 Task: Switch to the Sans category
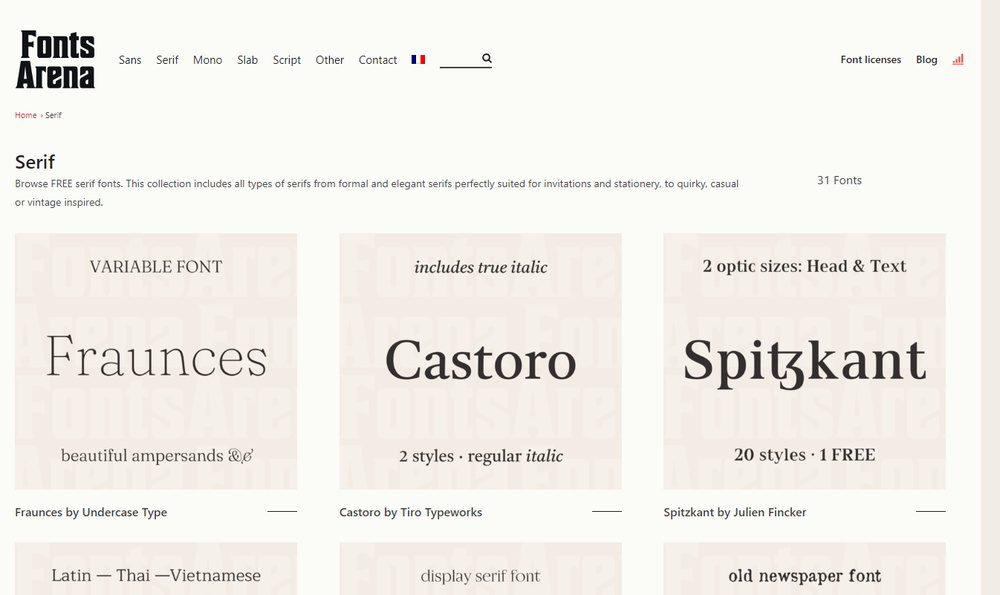pos(130,60)
